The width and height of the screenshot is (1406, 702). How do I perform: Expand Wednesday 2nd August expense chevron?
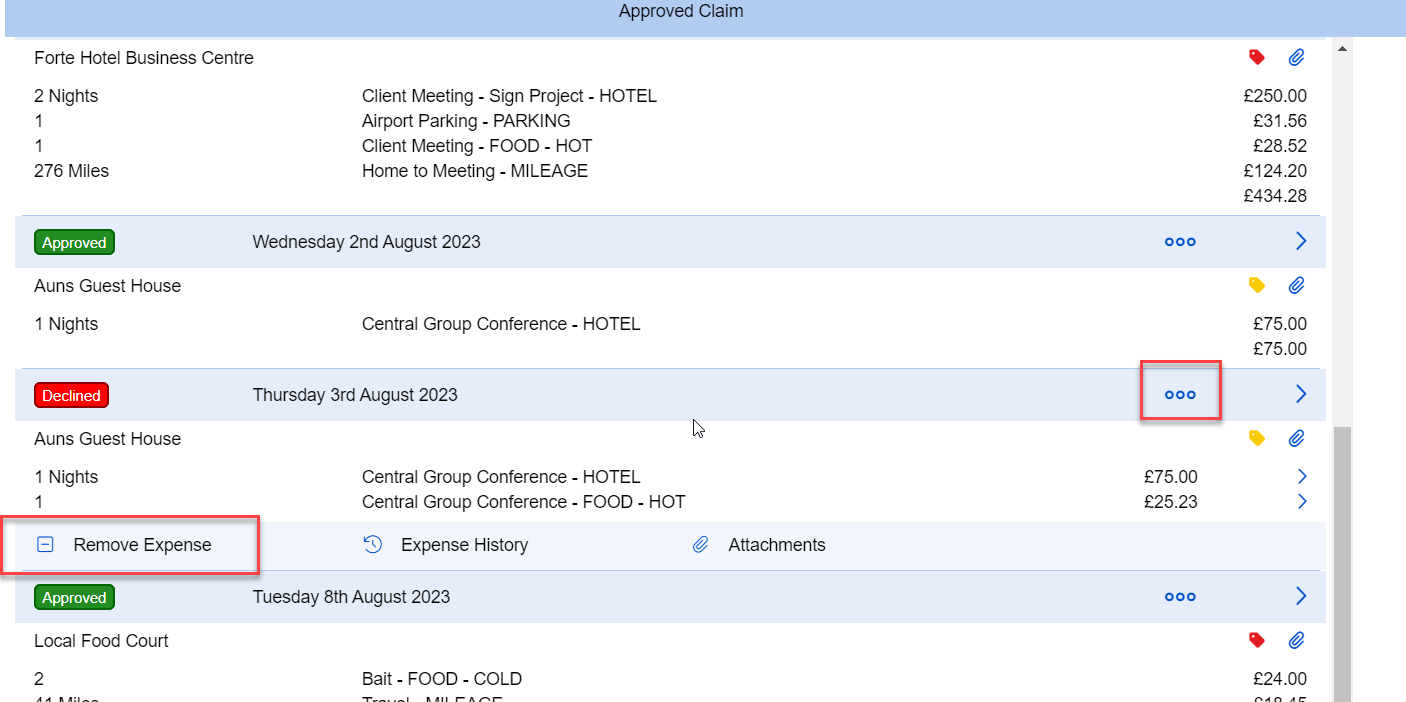pyautogui.click(x=1301, y=241)
